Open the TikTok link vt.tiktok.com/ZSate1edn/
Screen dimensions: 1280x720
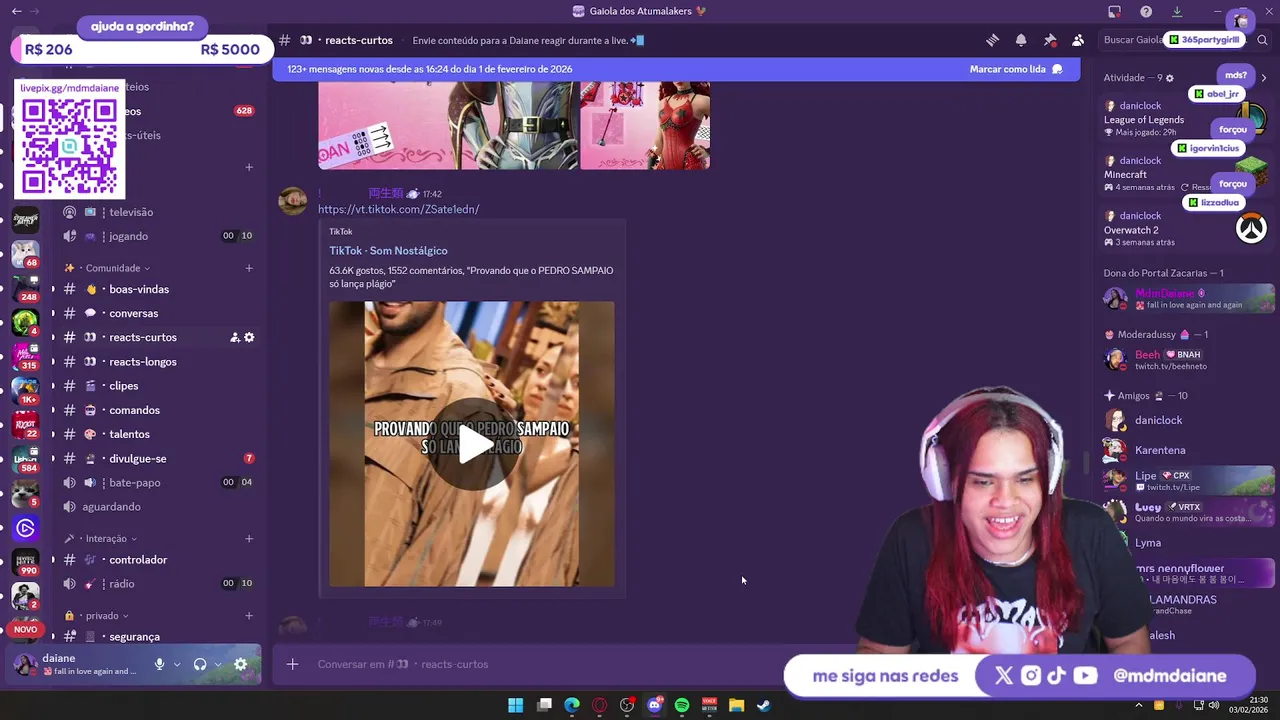coord(398,209)
